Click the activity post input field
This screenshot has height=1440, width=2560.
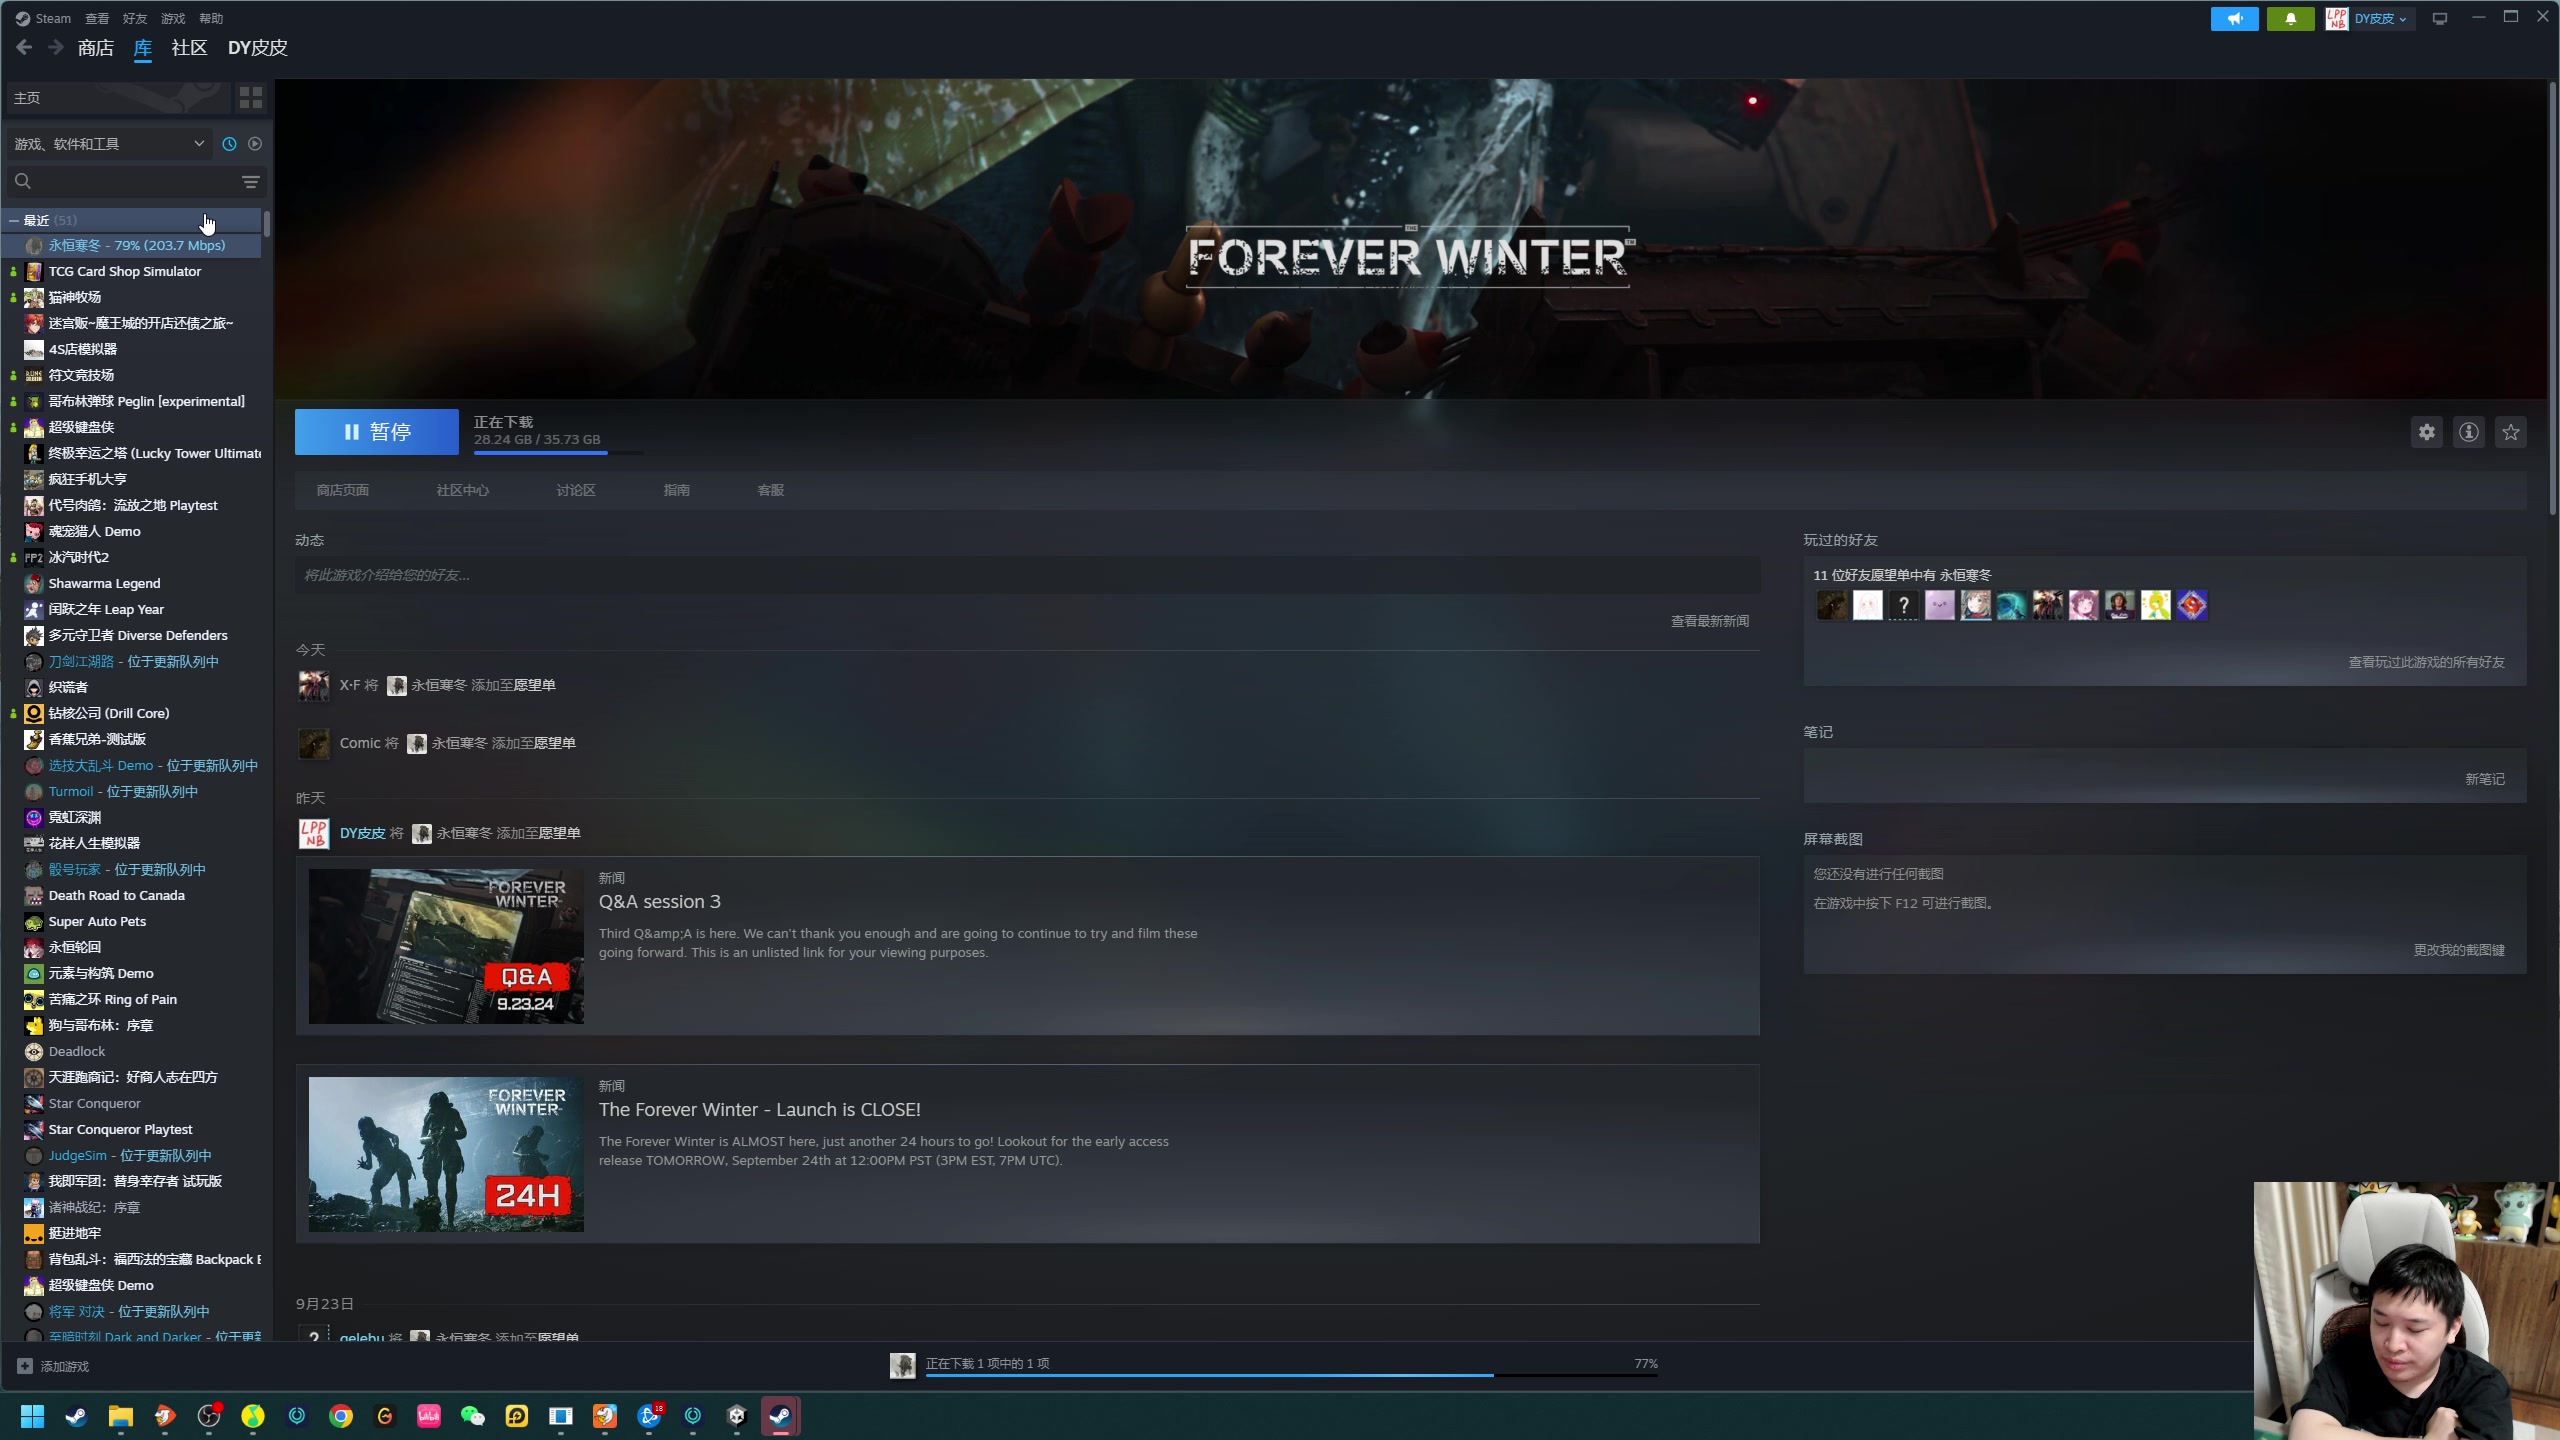tap(1027, 575)
